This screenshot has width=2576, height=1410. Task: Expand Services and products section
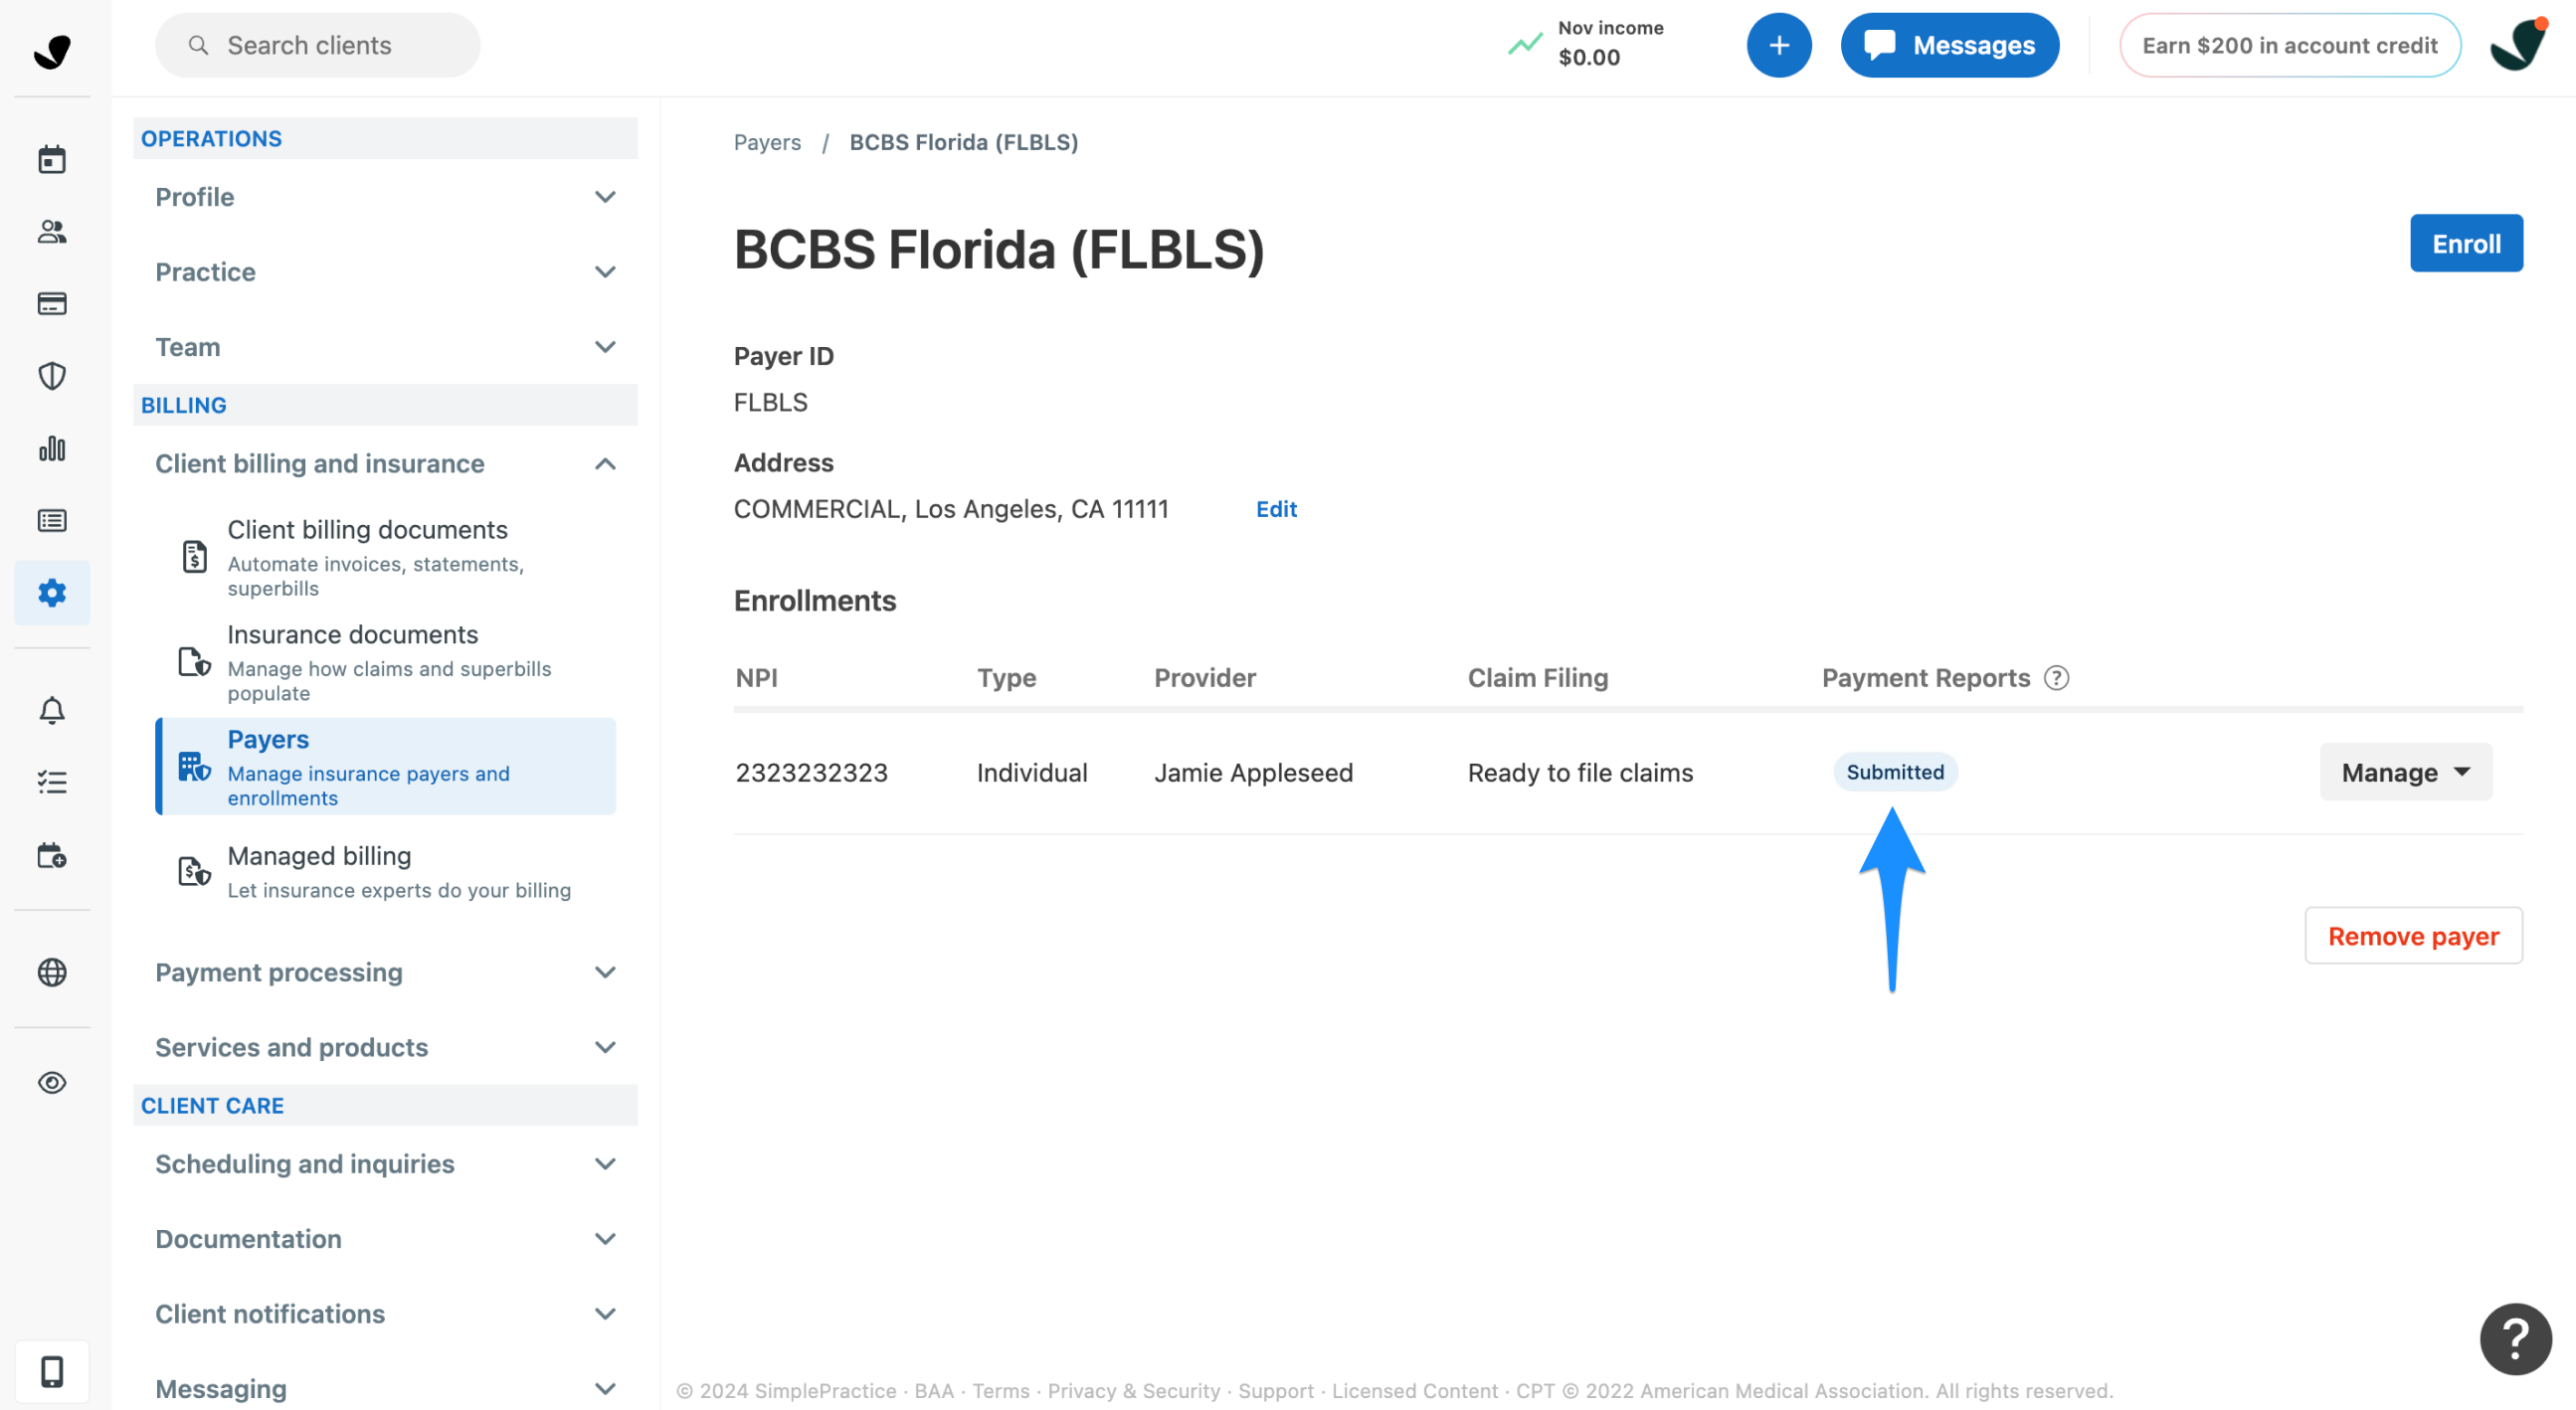385,1047
